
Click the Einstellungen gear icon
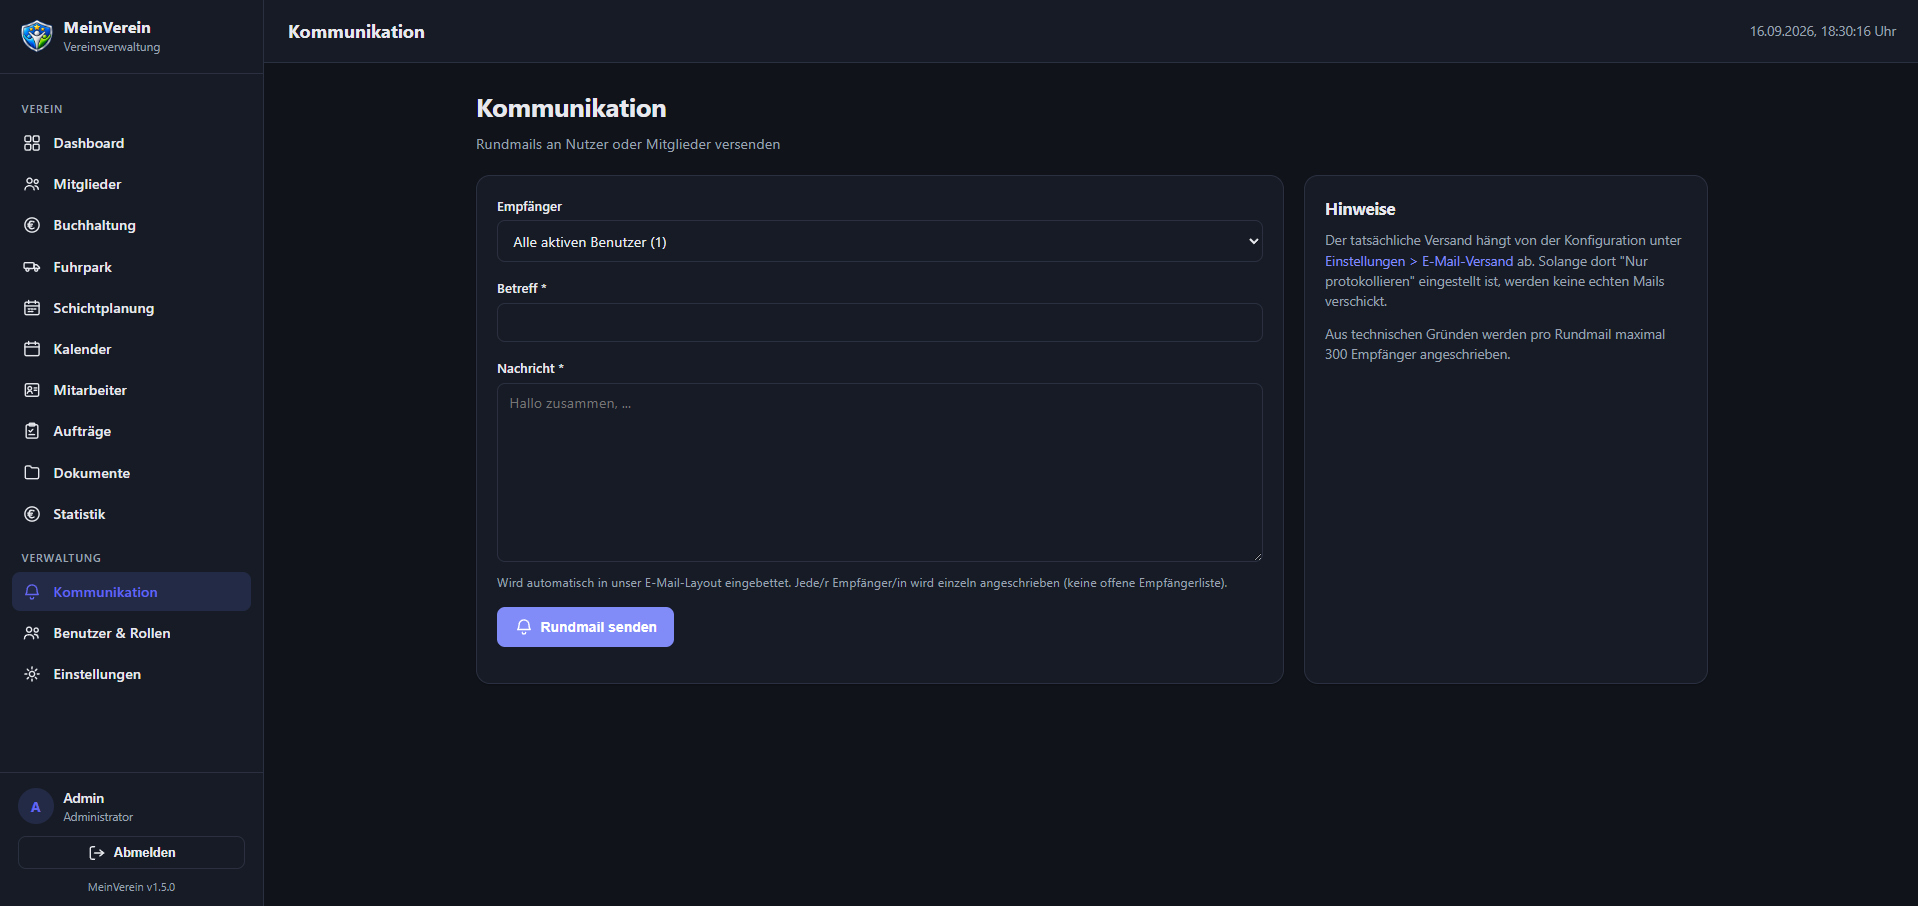pyautogui.click(x=32, y=674)
